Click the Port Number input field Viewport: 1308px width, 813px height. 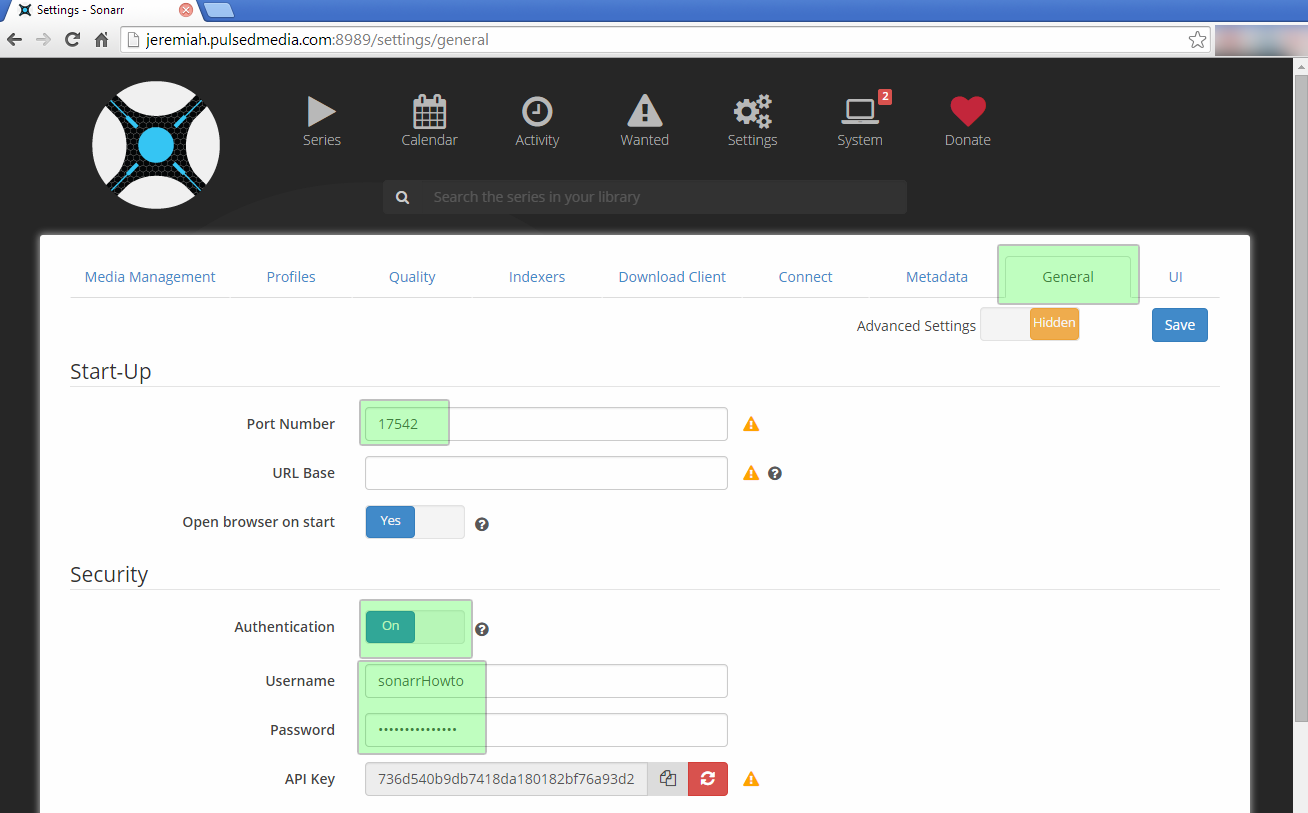(546, 424)
